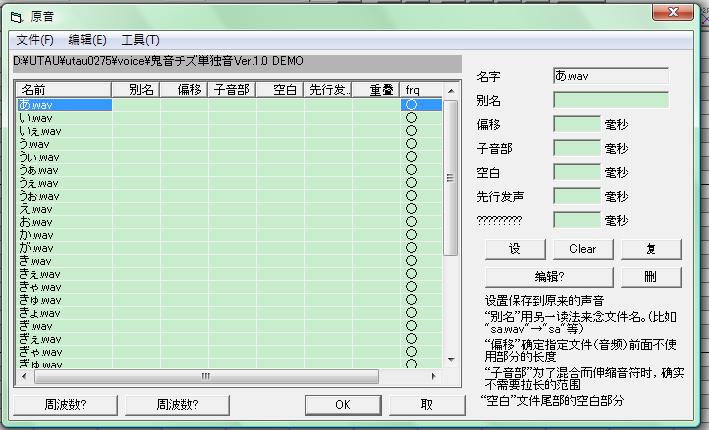709x430 pixels.
Task: Click the frq circle icon for う.wav
Action: pos(411,144)
